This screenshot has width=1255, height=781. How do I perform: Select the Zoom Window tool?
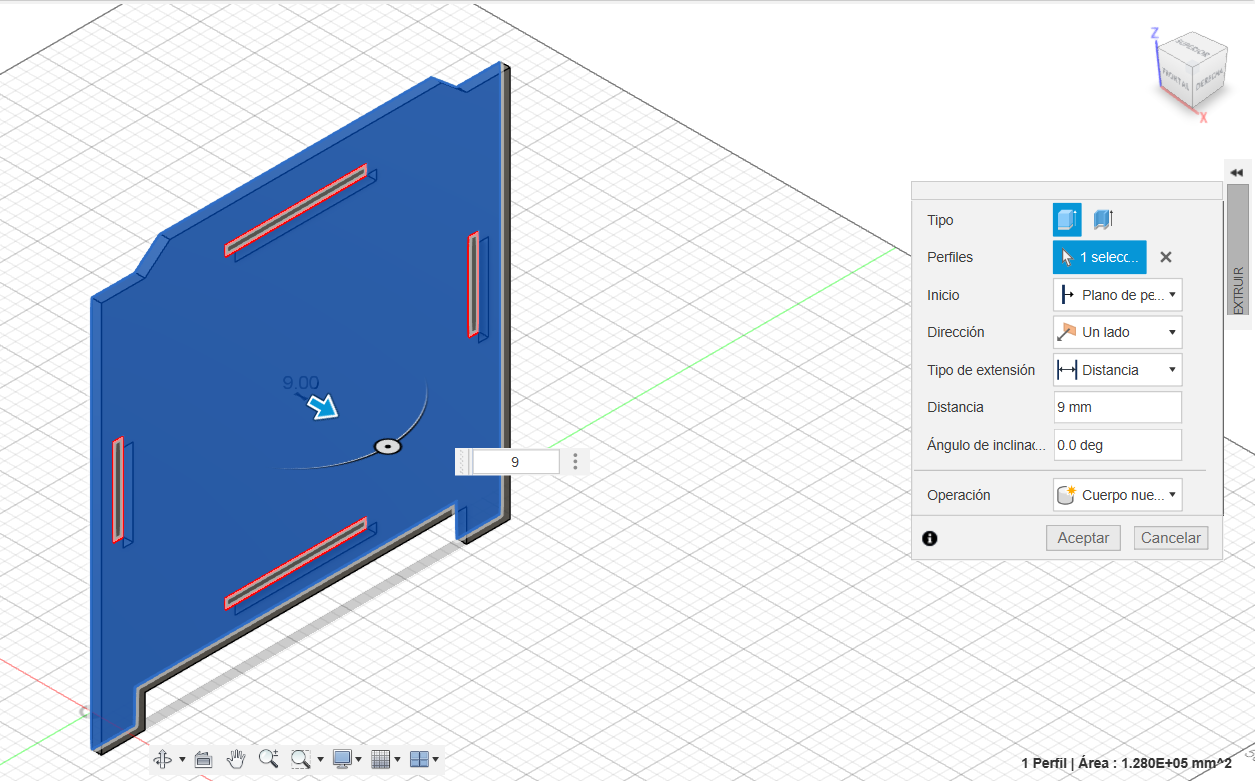click(300, 759)
